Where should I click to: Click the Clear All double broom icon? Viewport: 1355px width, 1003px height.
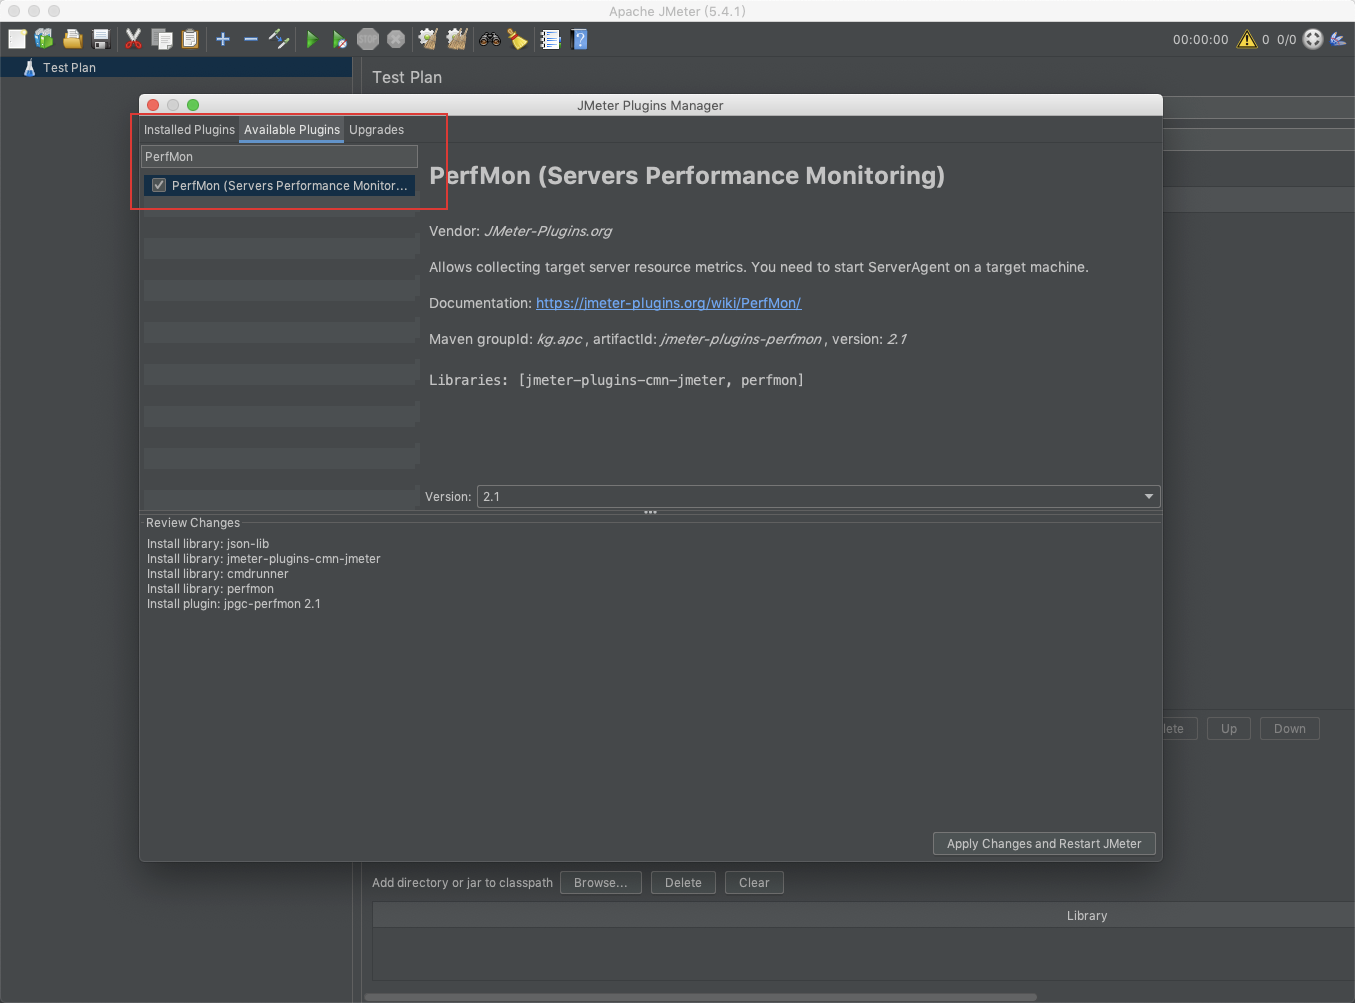point(457,39)
